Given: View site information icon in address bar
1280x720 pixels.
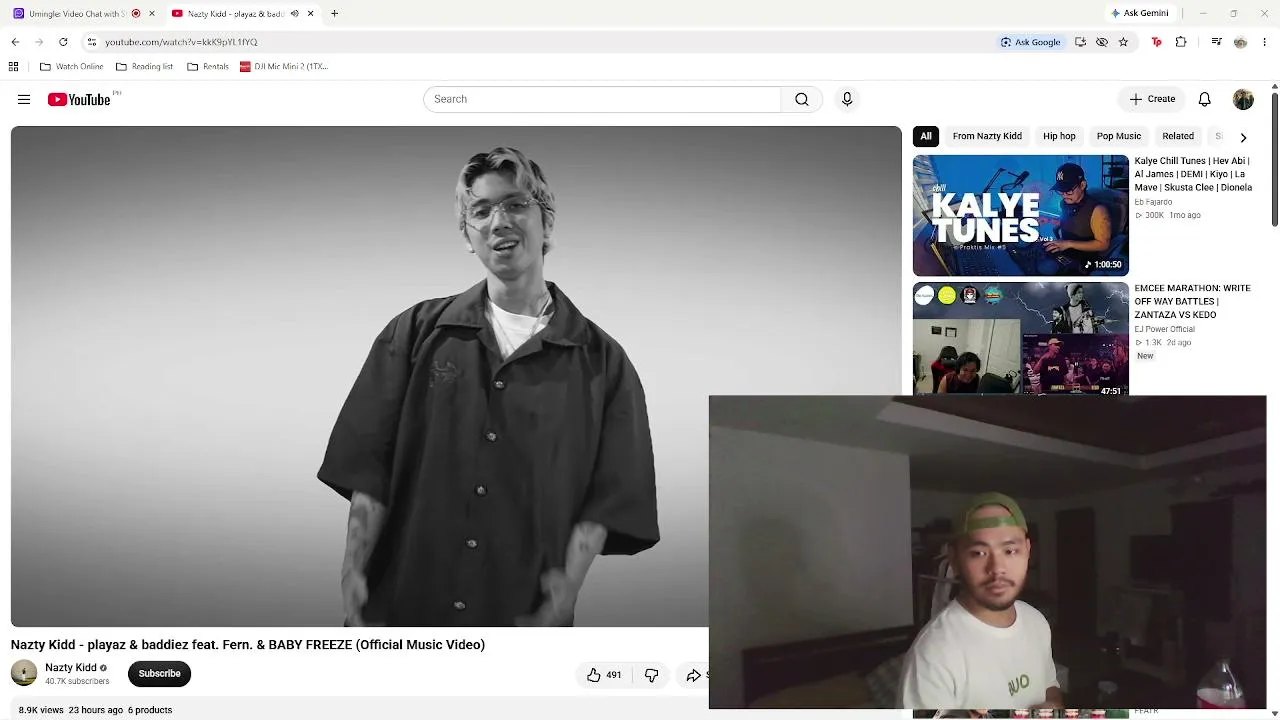Looking at the screenshot, I should click(91, 42).
